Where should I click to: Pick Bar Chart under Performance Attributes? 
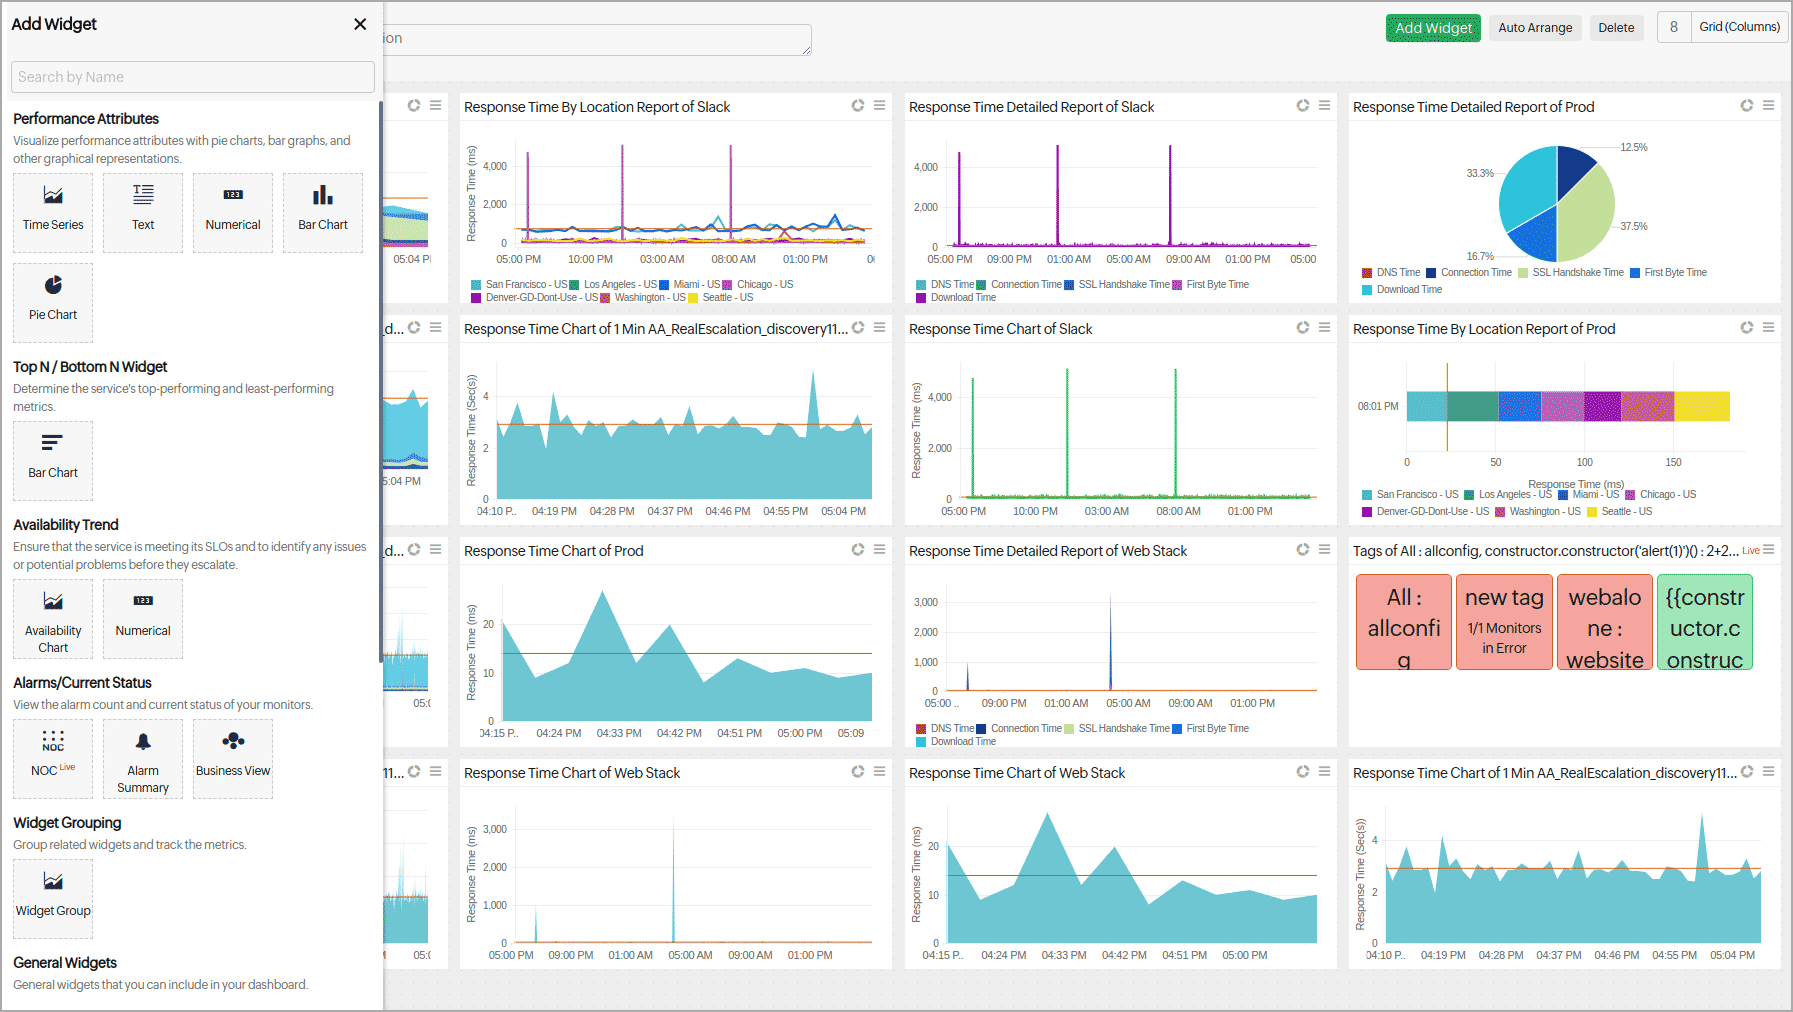click(323, 213)
